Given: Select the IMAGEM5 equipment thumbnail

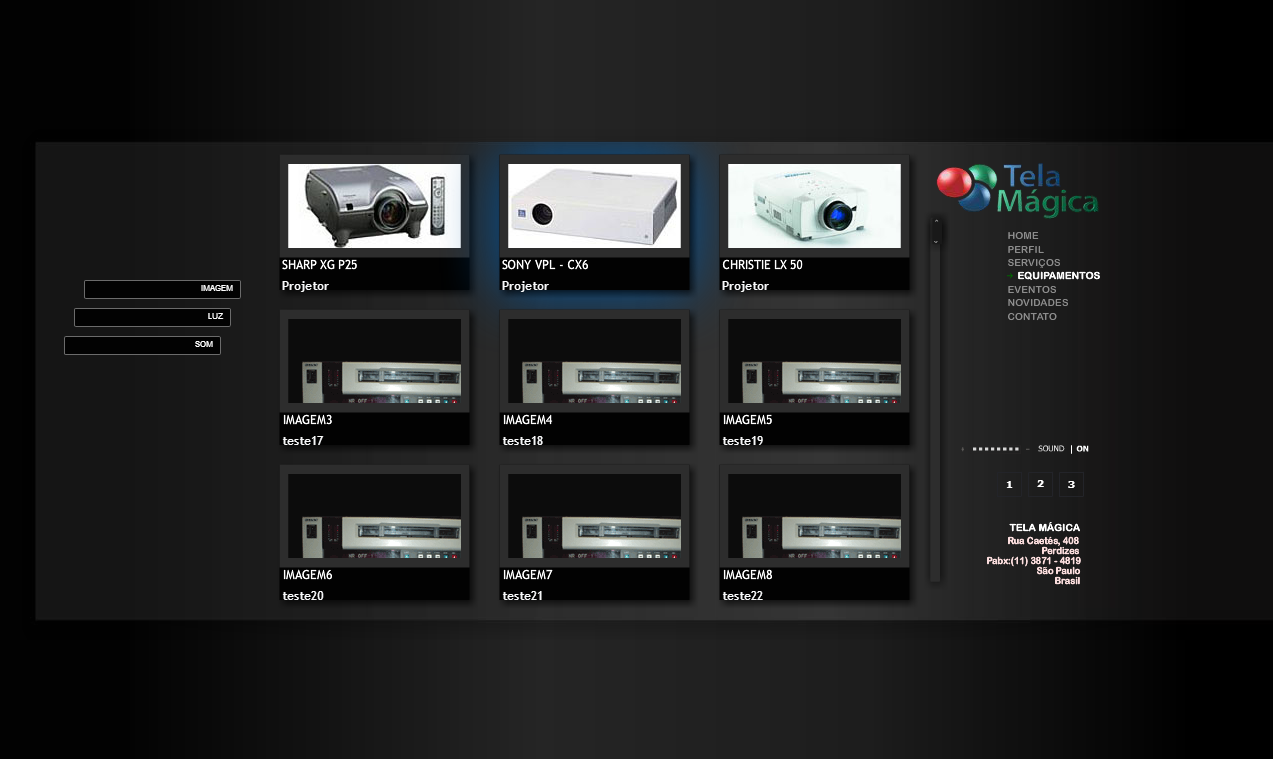Looking at the screenshot, I should pyautogui.click(x=814, y=361).
